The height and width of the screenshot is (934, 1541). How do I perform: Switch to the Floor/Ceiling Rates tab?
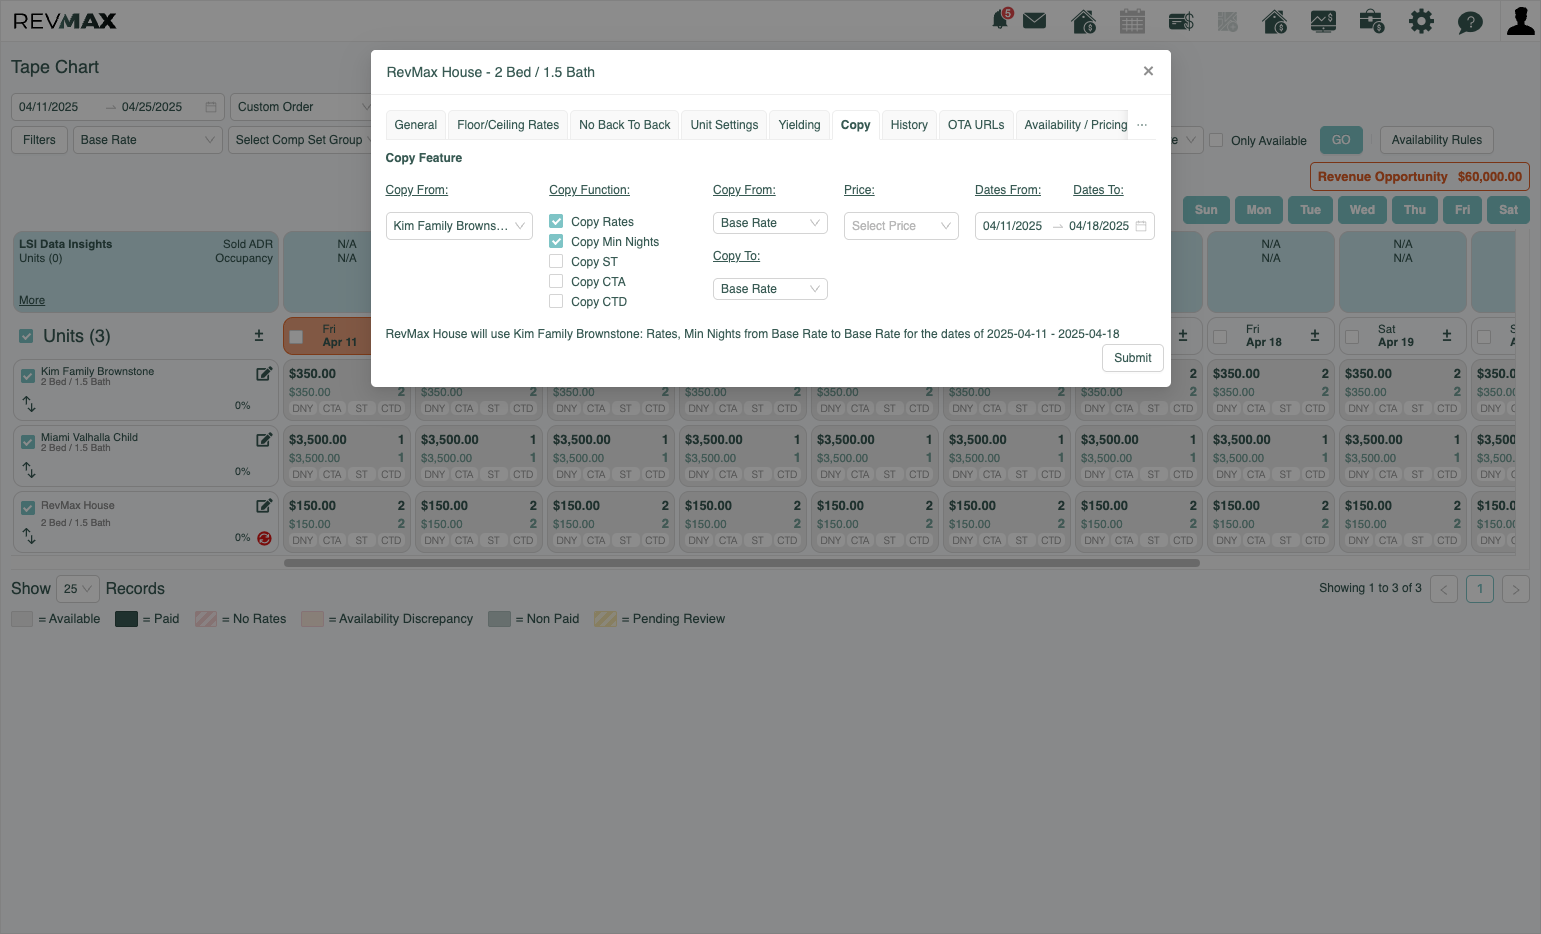pyautogui.click(x=508, y=125)
